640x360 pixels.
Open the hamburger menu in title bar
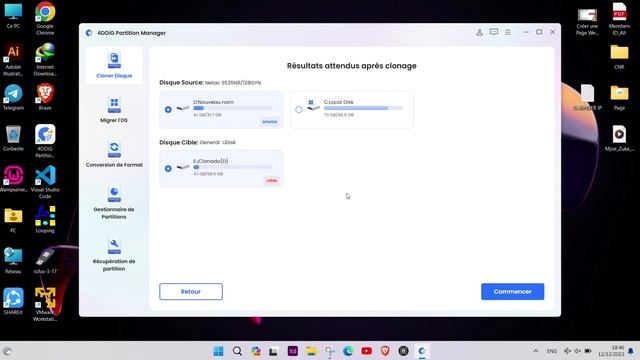tap(508, 32)
